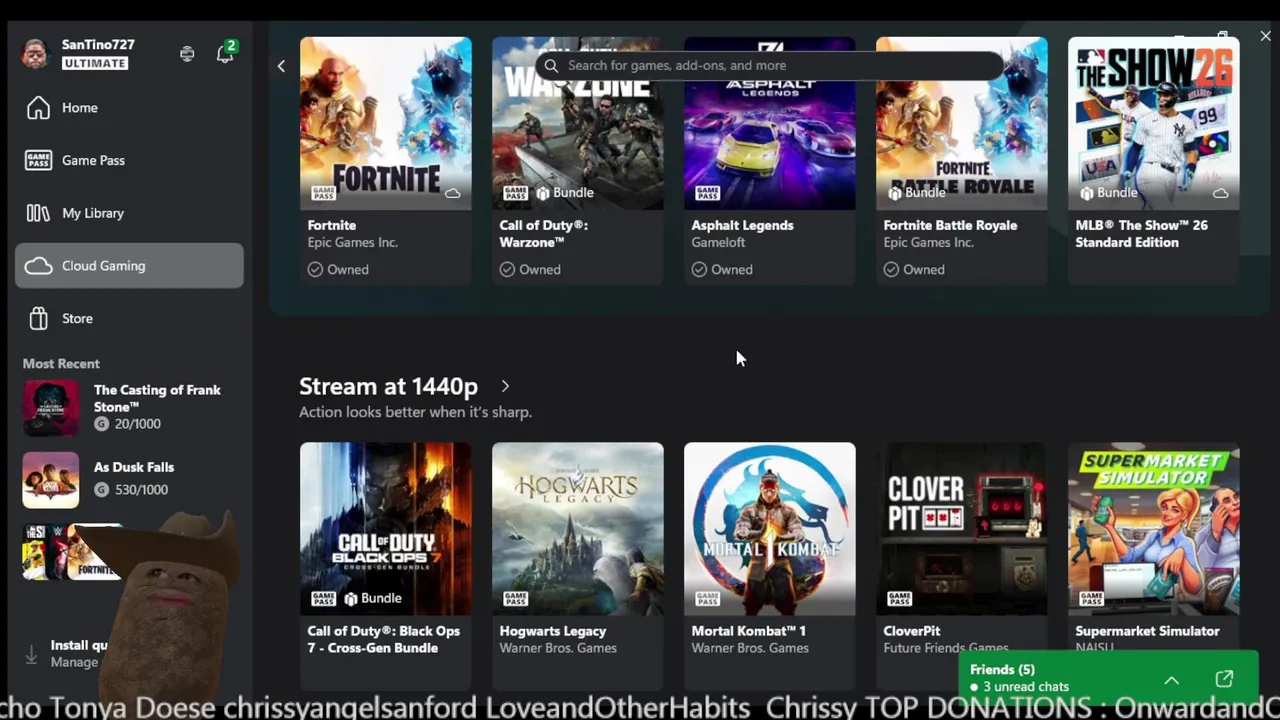Open Fortnite Battle Royale cover art
Image resolution: width=1280 pixels, height=720 pixels.
click(x=961, y=123)
